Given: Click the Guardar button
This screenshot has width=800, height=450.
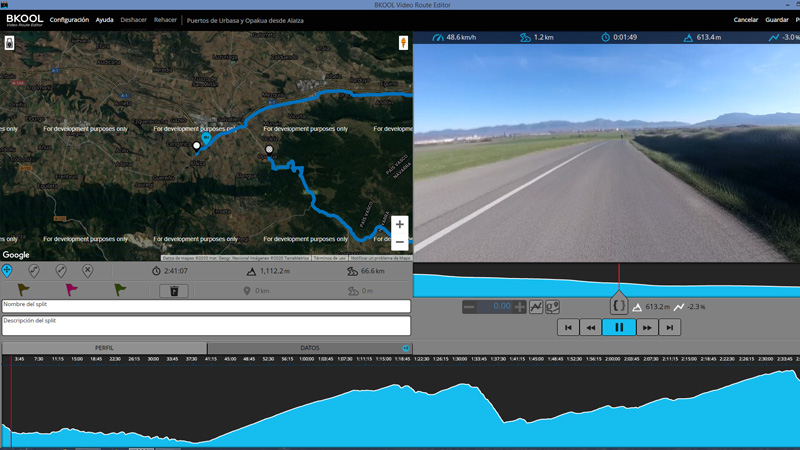Looking at the screenshot, I should 777,20.
